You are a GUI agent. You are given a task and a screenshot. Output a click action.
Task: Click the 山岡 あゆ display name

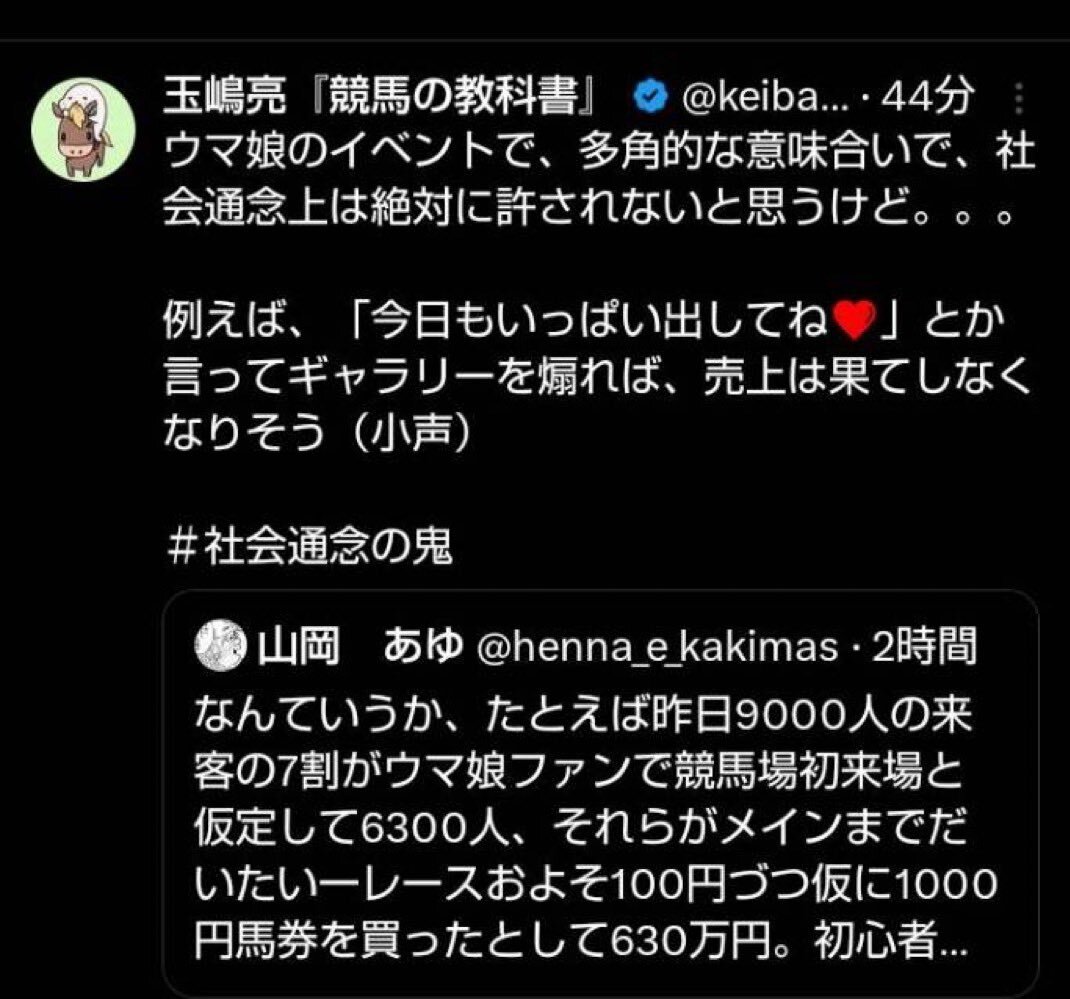tap(360, 646)
